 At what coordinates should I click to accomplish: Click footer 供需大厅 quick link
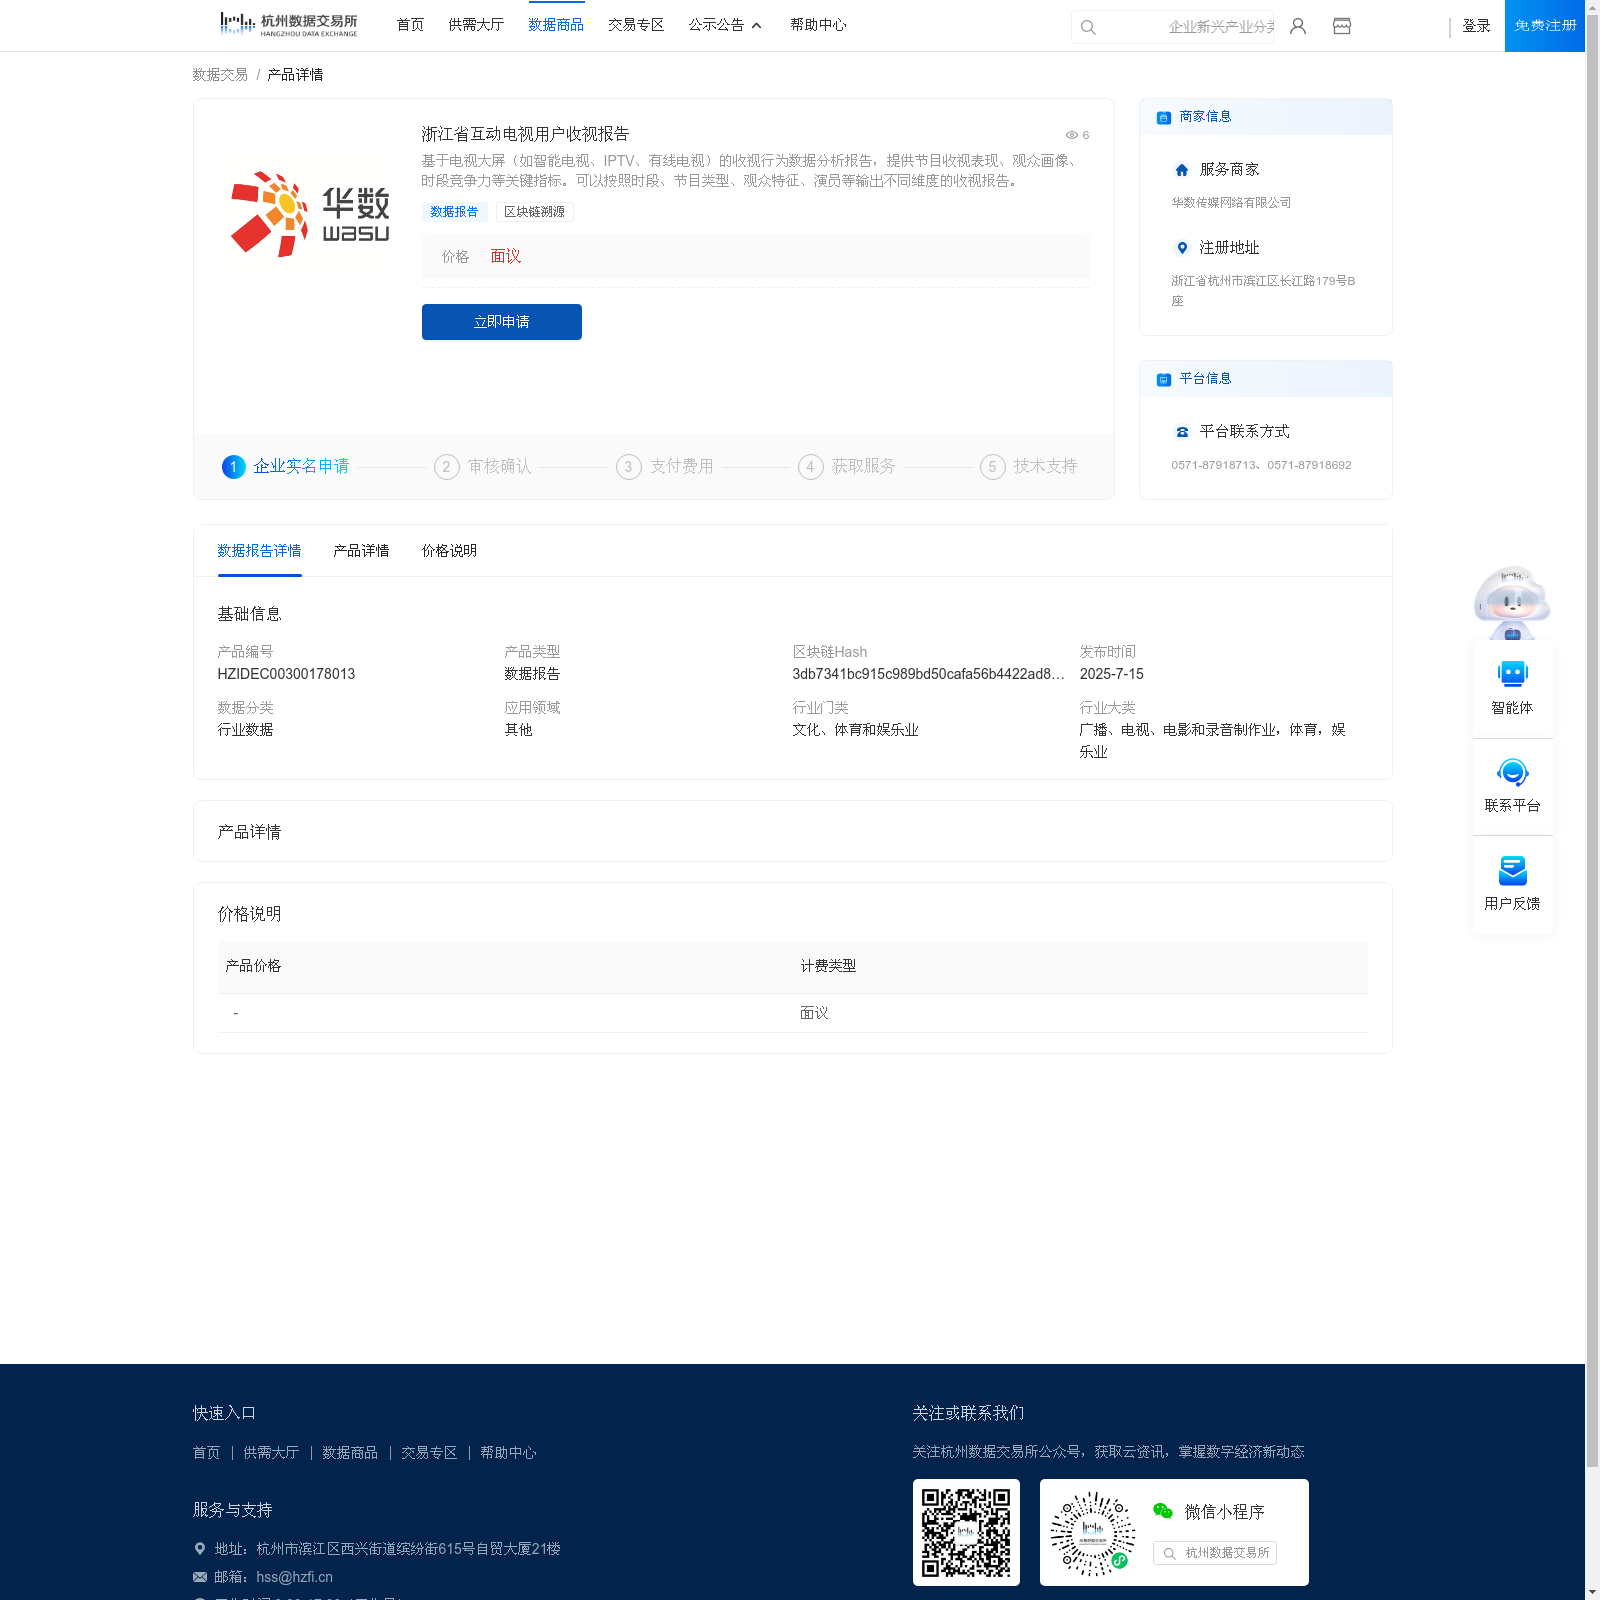coord(271,1453)
